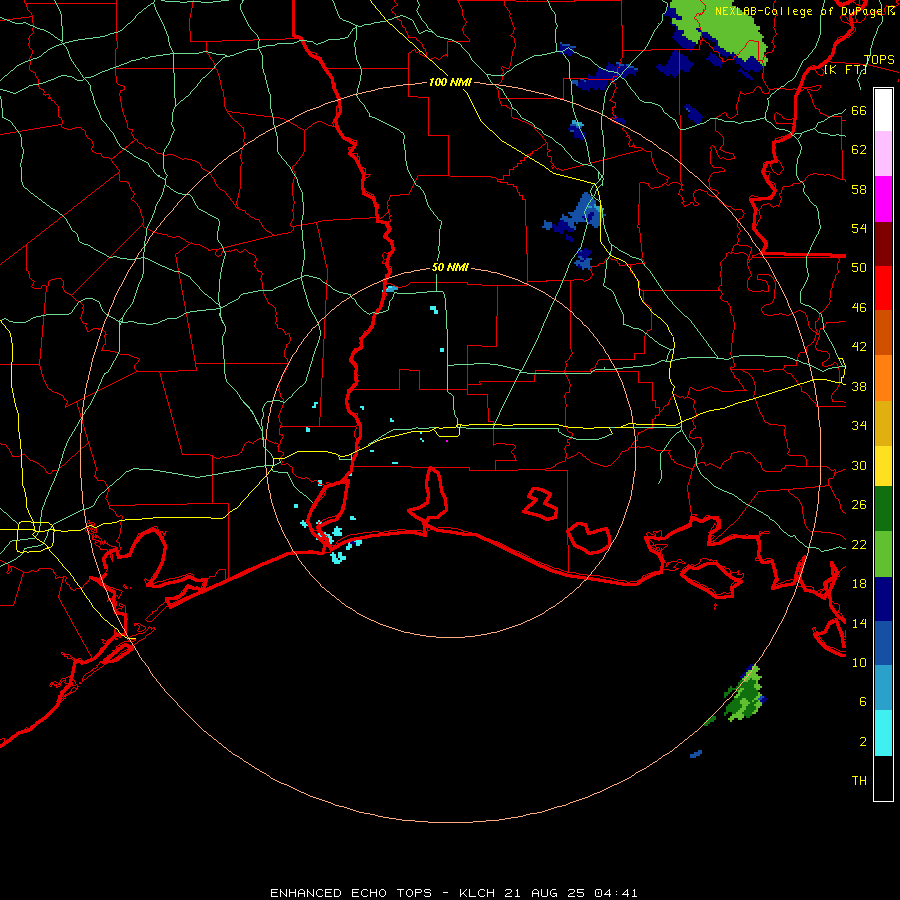This screenshot has height=900, width=900.
Task: Select the dark orange legend band
Action: (x=883, y=332)
